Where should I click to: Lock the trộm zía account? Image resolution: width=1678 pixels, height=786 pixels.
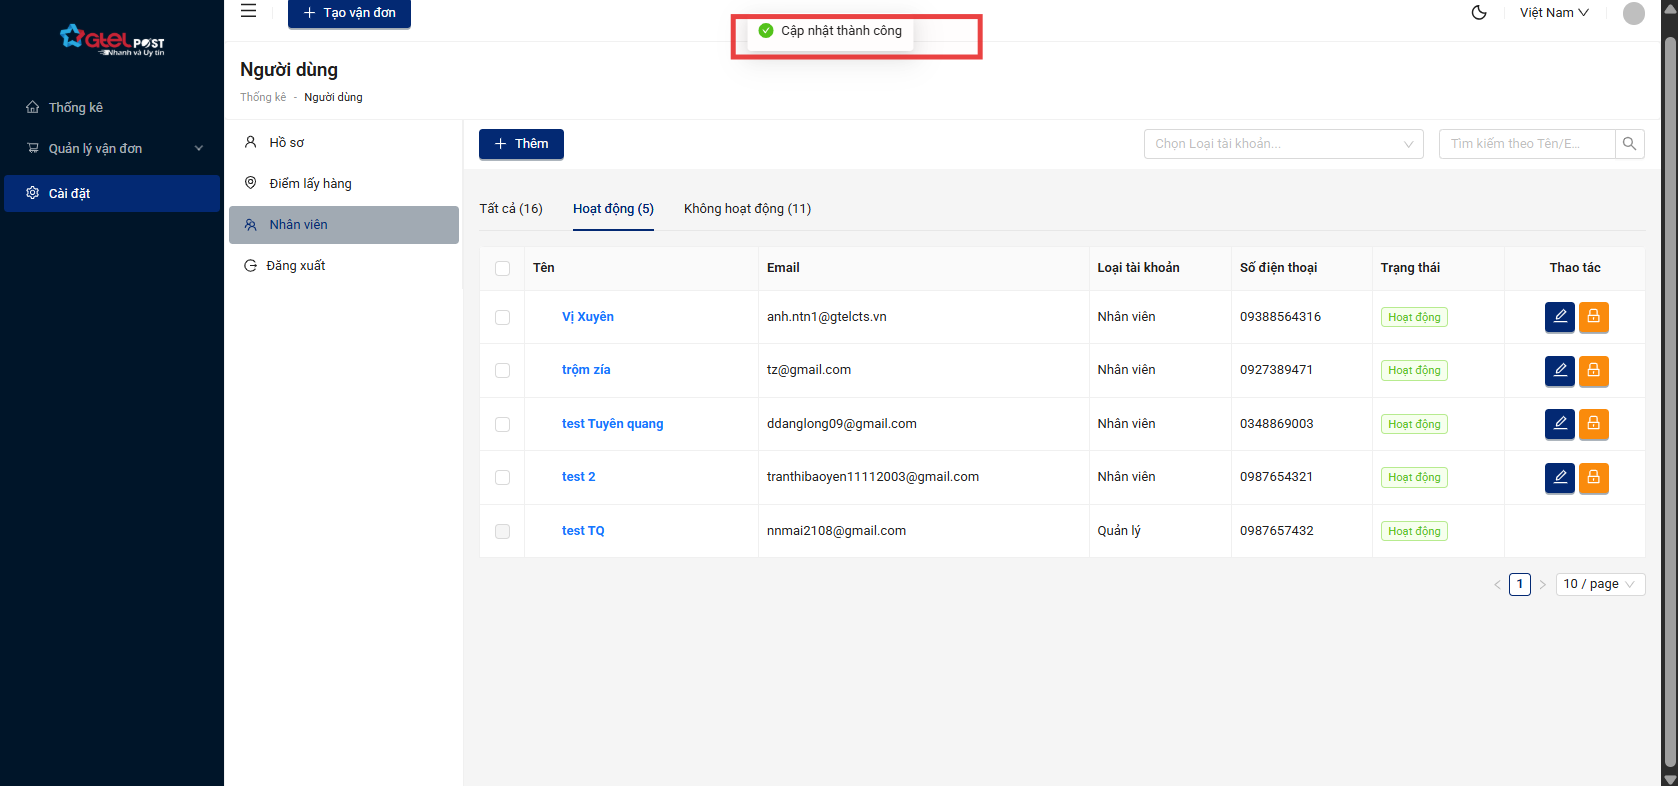point(1593,370)
